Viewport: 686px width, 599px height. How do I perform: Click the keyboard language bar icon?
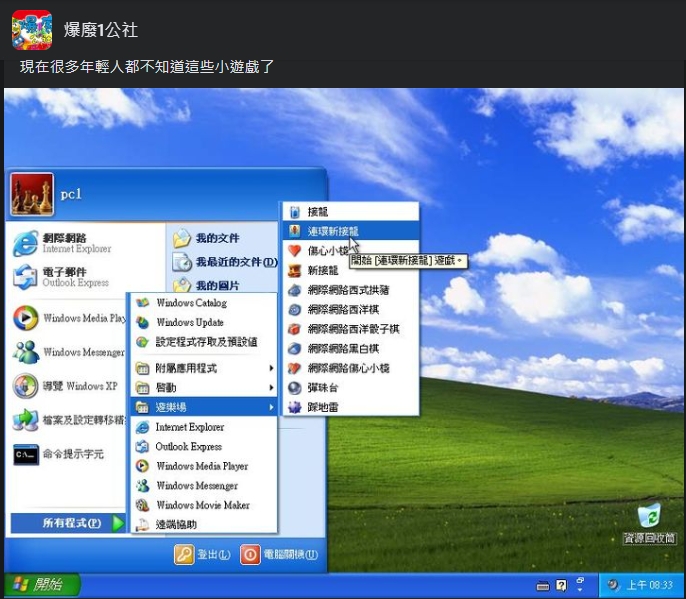[x=543, y=585]
